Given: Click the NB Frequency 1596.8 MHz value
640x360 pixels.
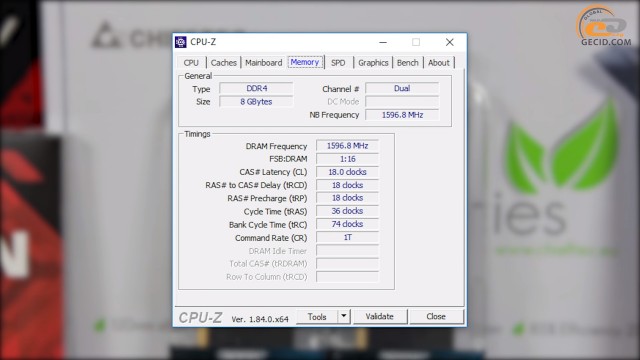Looking at the screenshot, I should point(402,115).
